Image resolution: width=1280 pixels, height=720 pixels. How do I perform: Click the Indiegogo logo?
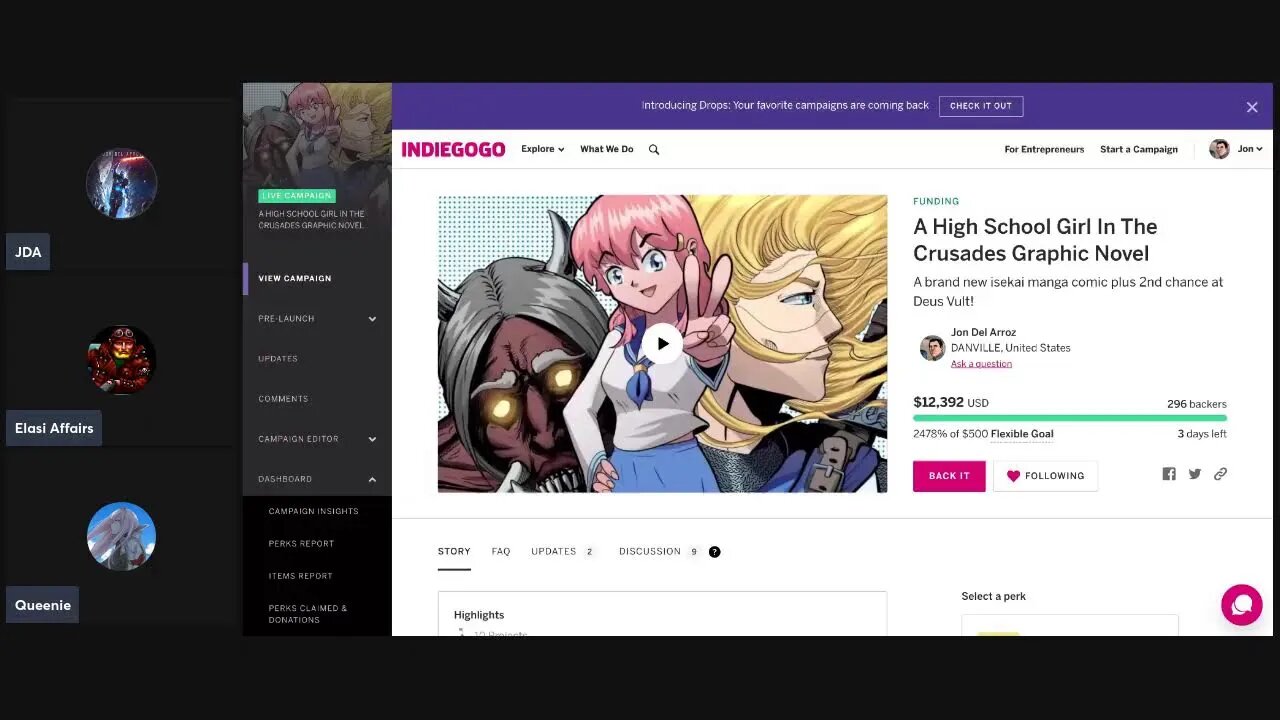tap(453, 149)
